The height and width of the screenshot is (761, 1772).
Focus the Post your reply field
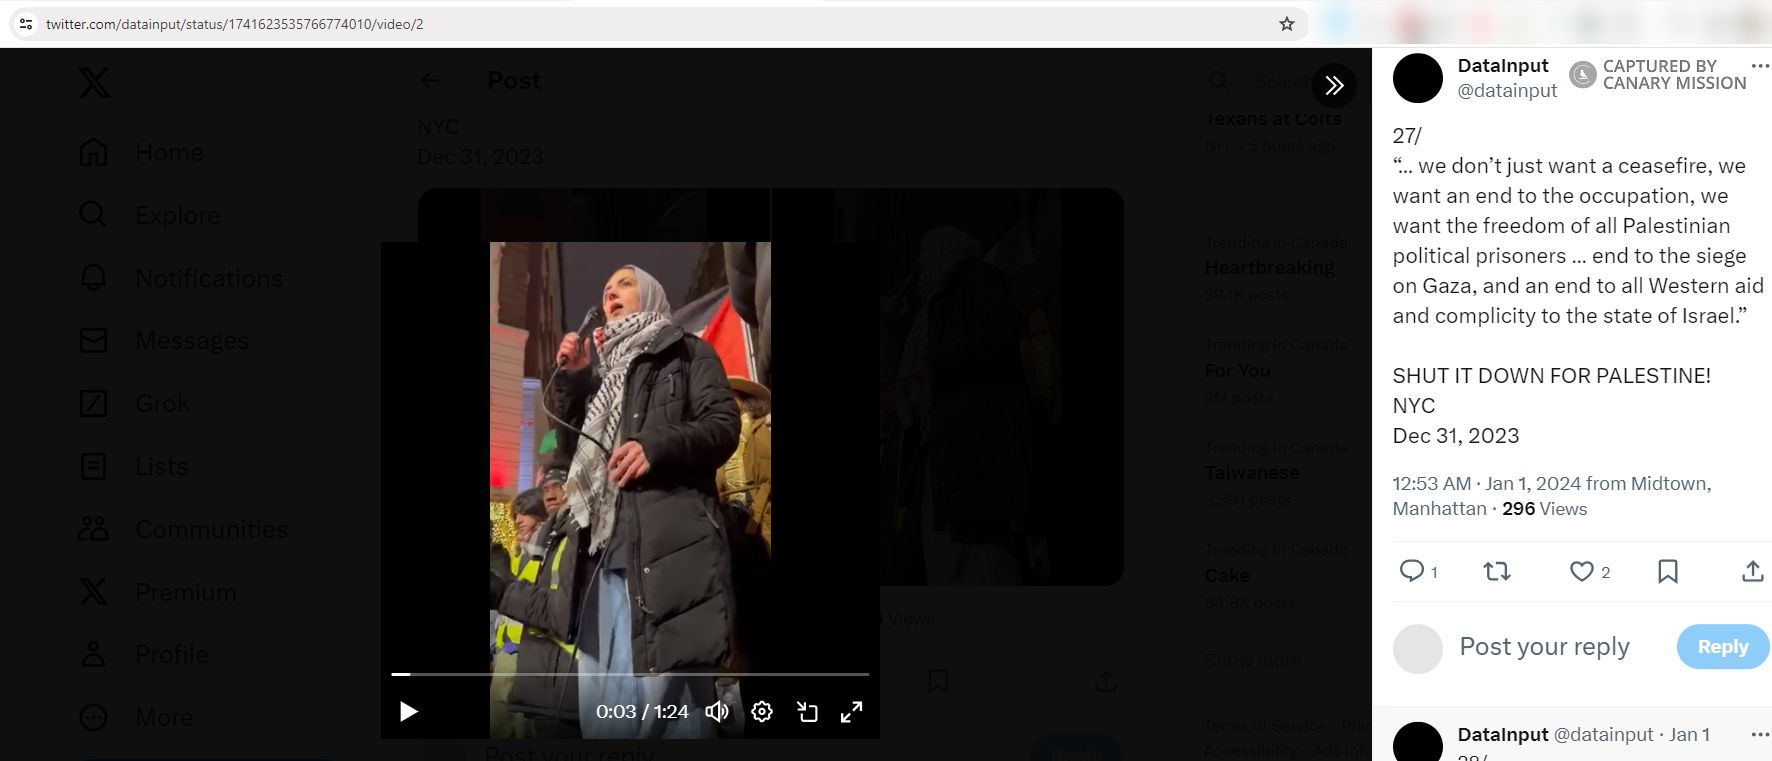click(1544, 647)
